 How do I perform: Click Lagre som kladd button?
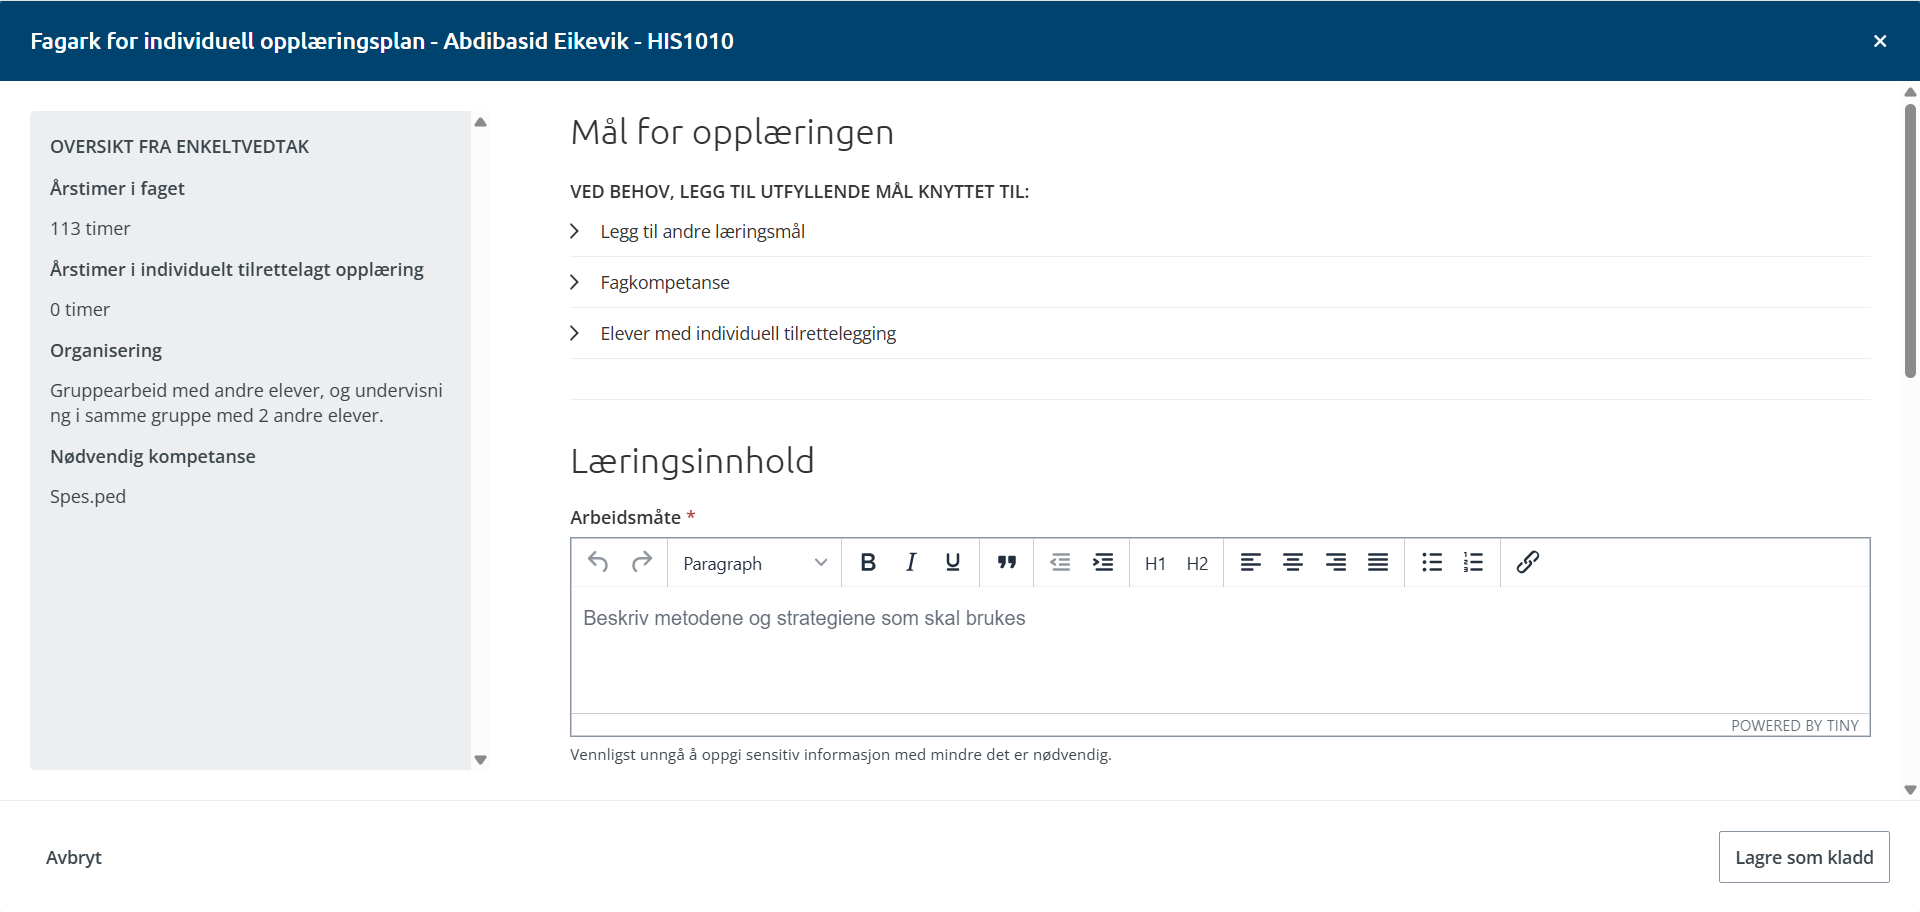point(1804,857)
